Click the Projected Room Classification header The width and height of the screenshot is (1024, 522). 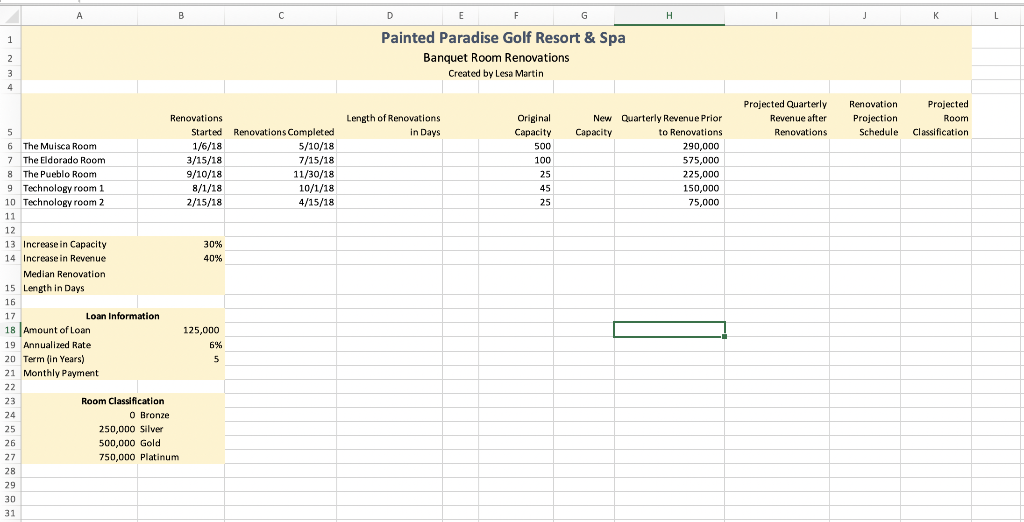(936, 116)
